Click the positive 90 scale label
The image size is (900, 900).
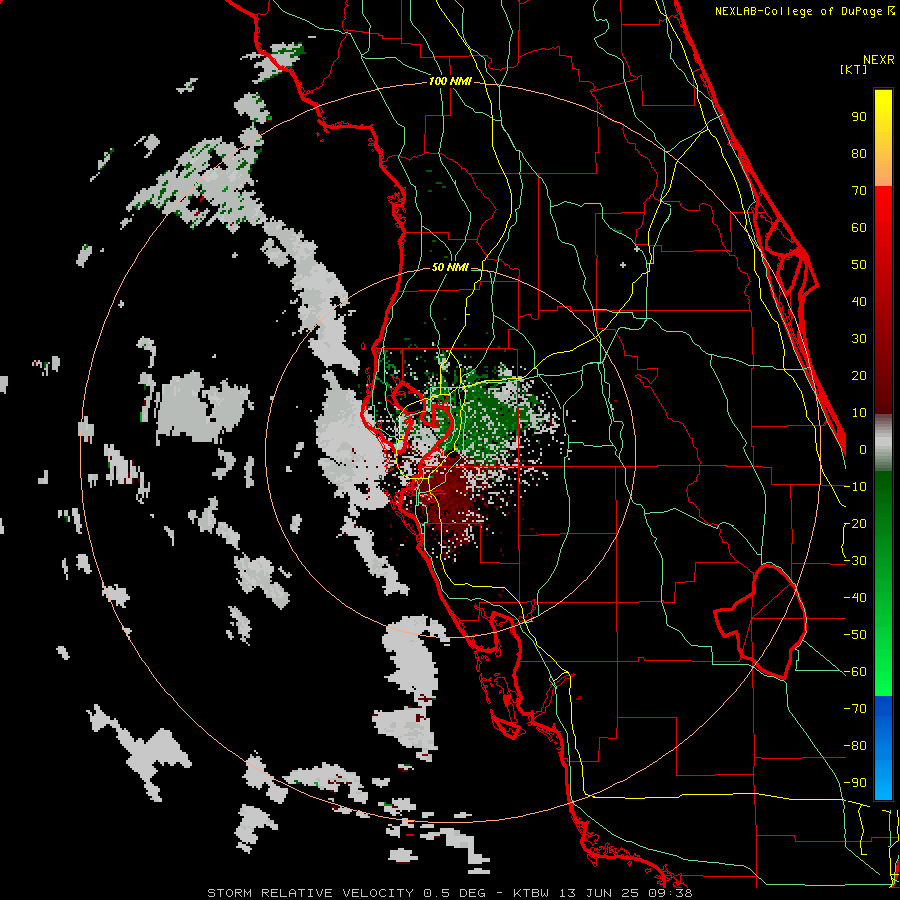click(859, 117)
